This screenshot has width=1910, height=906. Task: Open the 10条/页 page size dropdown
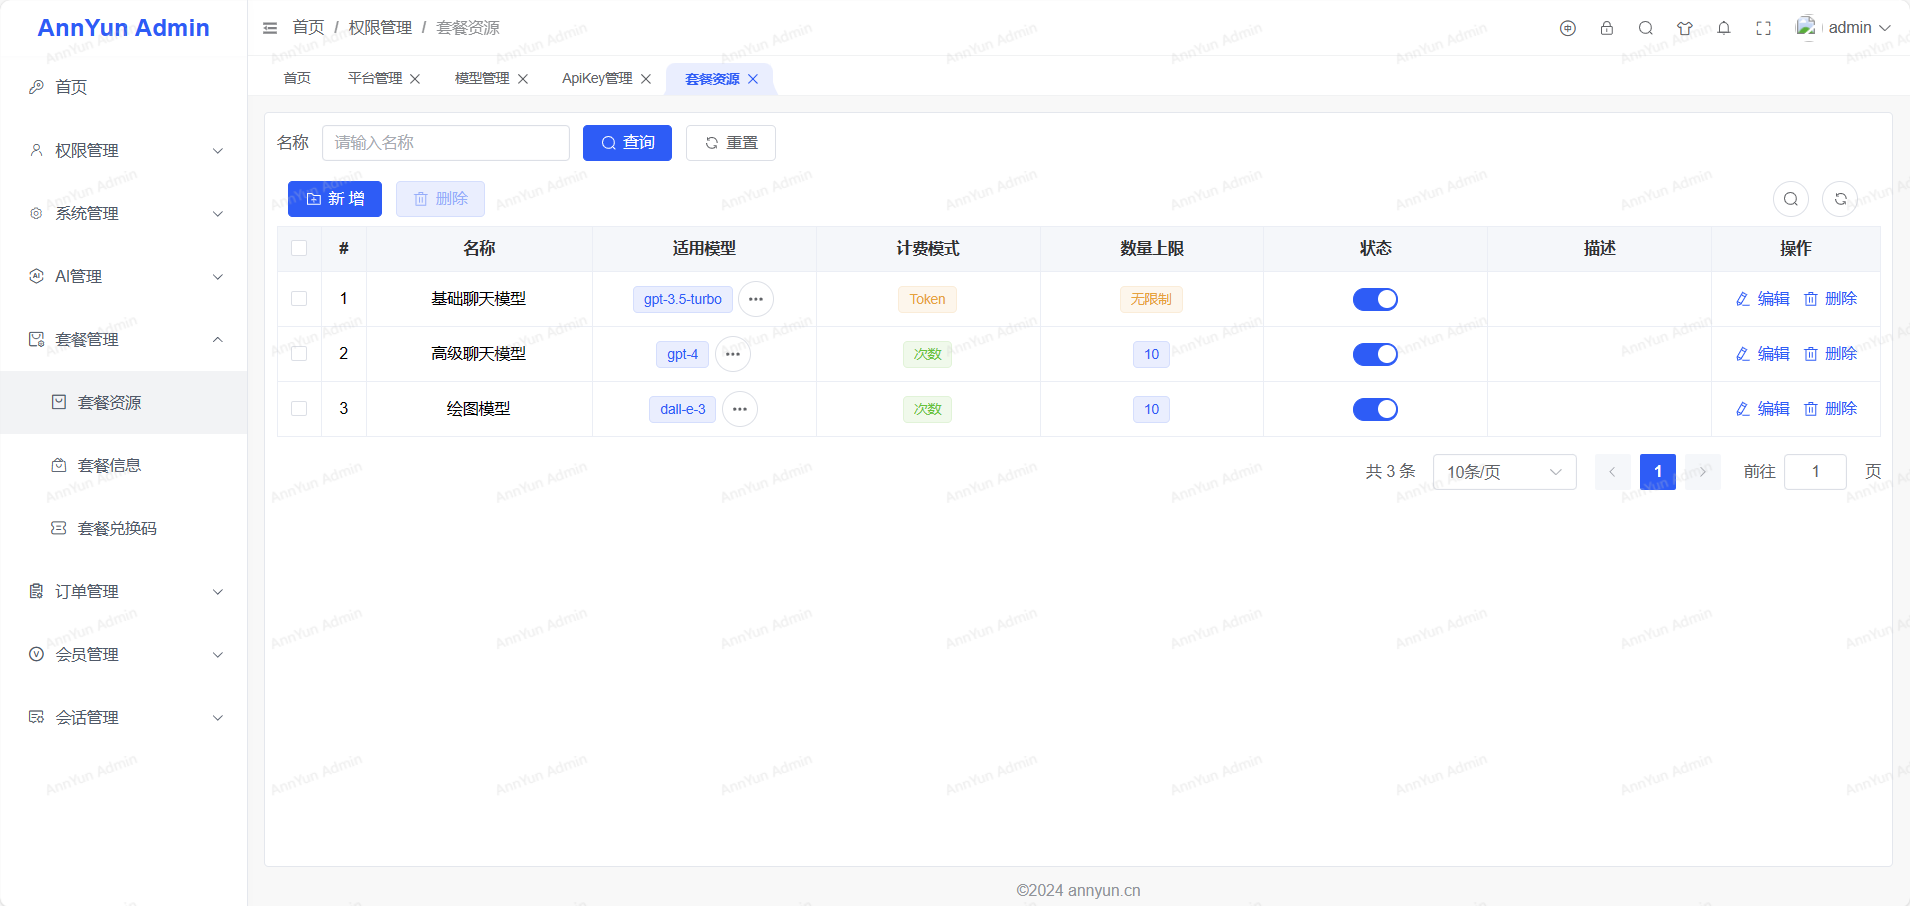[x=1504, y=472]
